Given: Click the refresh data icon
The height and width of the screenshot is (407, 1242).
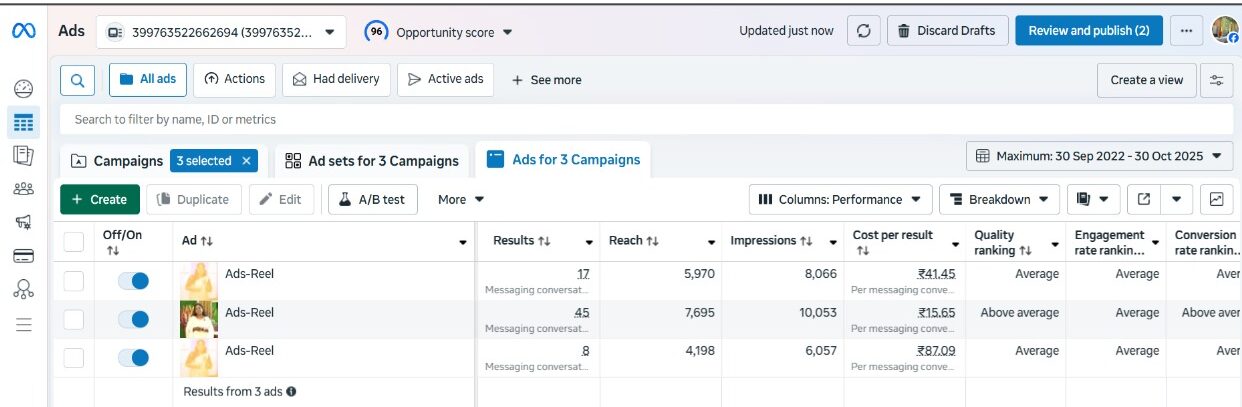Looking at the screenshot, I should (864, 31).
